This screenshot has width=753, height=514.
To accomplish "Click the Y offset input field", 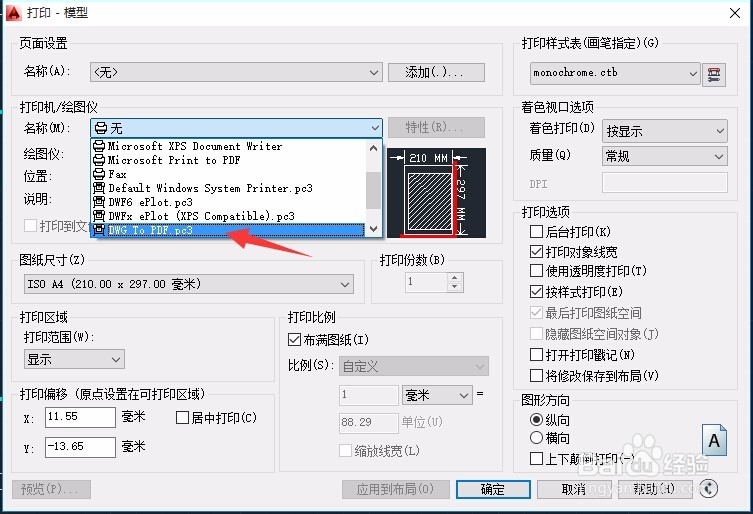I will tap(80, 447).
